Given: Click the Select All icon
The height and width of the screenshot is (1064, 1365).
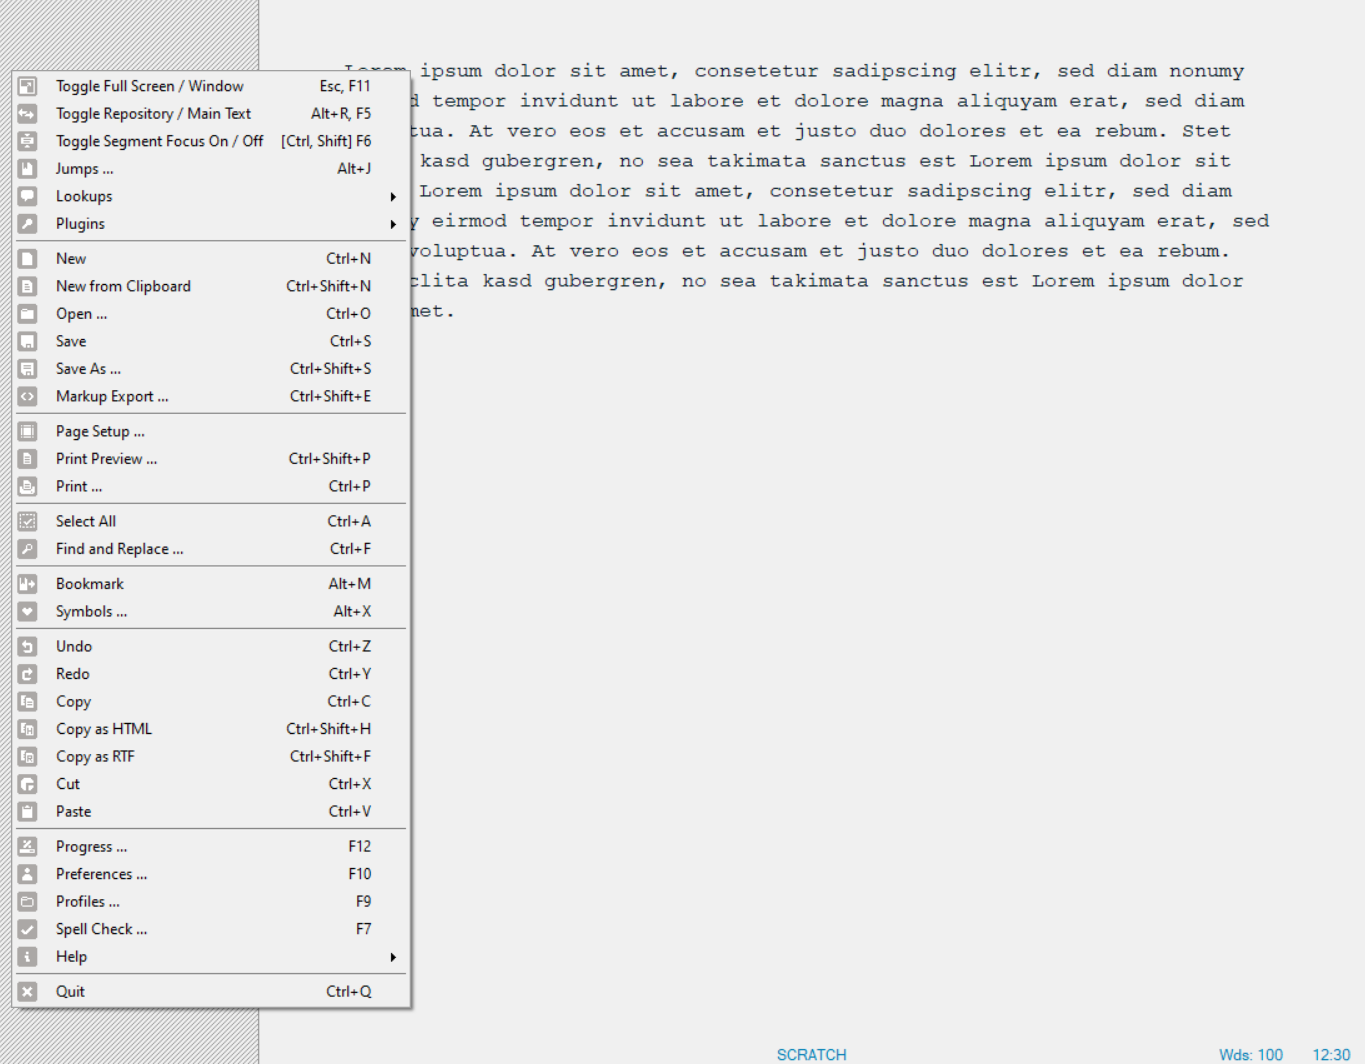Looking at the screenshot, I should 28,521.
